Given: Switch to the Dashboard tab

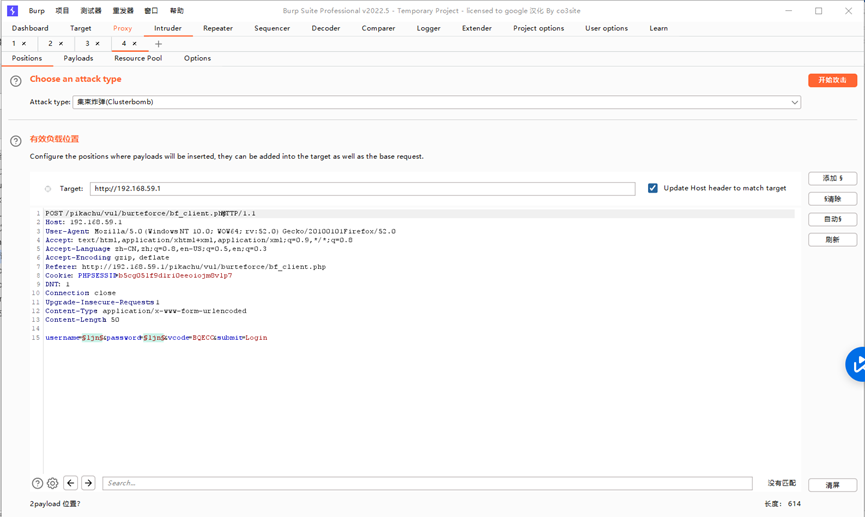Looking at the screenshot, I should pos(30,28).
